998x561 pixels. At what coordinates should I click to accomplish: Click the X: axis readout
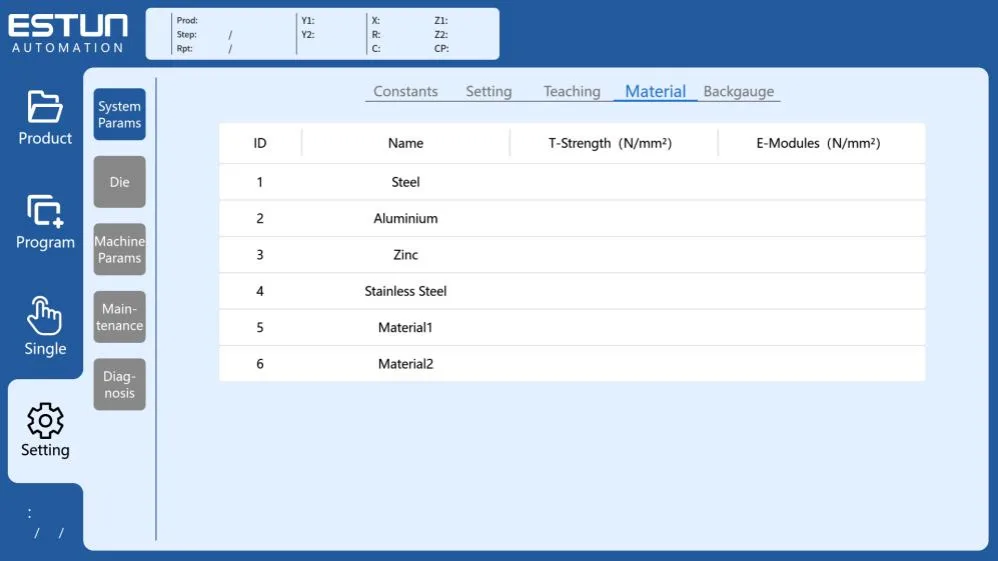(376, 20)
